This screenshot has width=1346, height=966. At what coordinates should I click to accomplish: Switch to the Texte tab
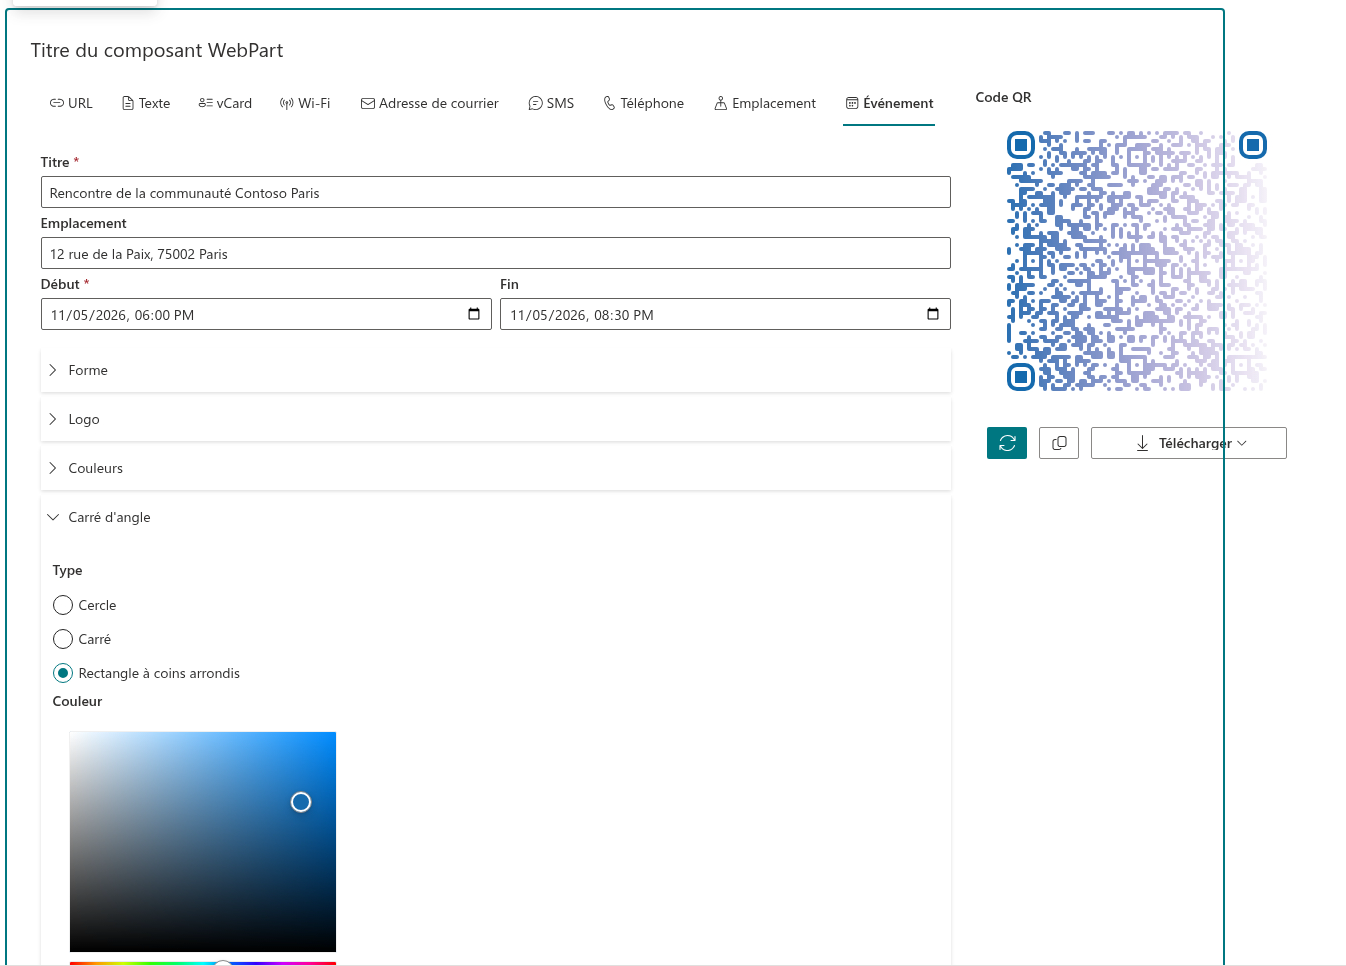pos(146,103)
